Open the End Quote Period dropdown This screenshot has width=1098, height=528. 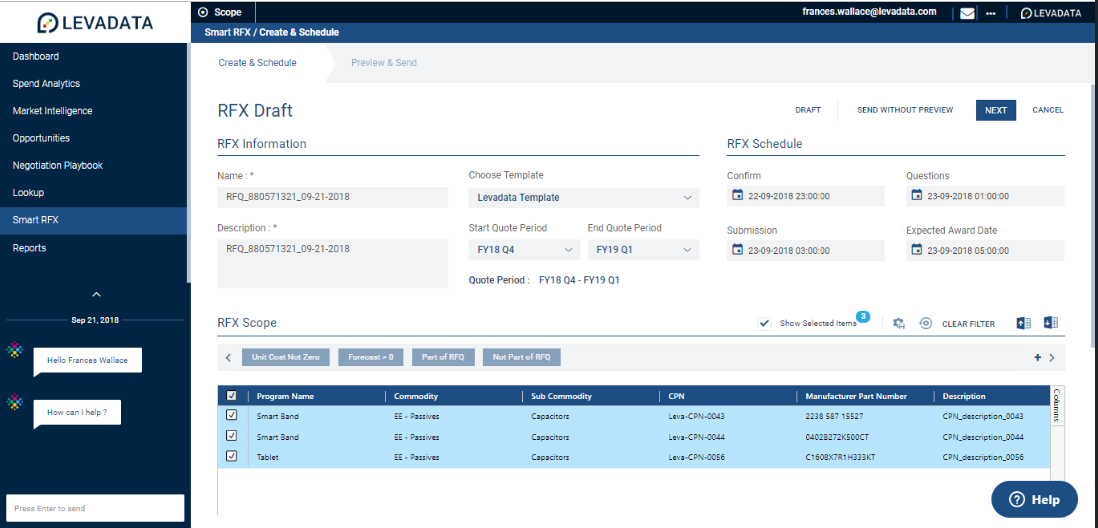click(643, 249)
